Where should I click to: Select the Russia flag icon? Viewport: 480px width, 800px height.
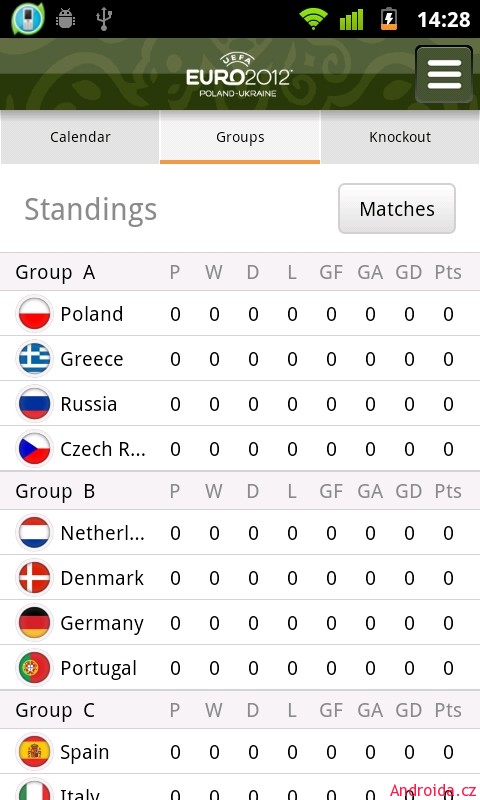34,404
